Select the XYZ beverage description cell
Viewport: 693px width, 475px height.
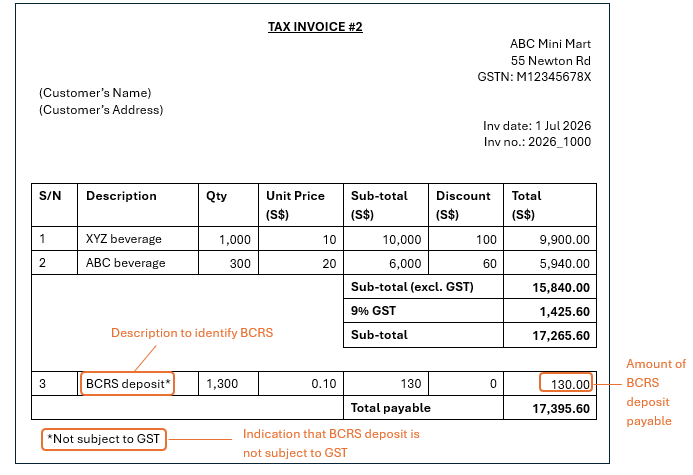(124, 239)
